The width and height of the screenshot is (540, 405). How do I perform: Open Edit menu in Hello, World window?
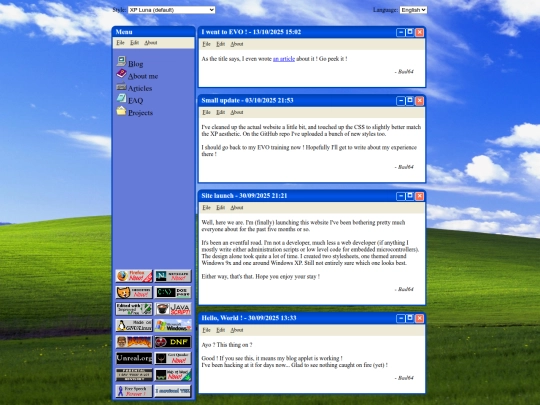(x=220, y=330)
